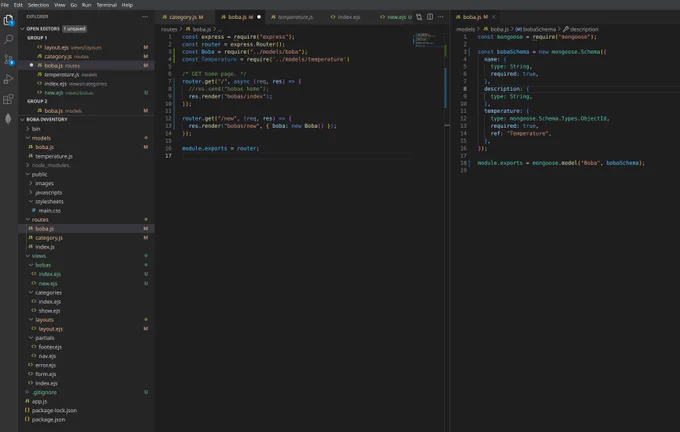
Task: Click the Split Editor icon
Action: click(x=430, y=17)
